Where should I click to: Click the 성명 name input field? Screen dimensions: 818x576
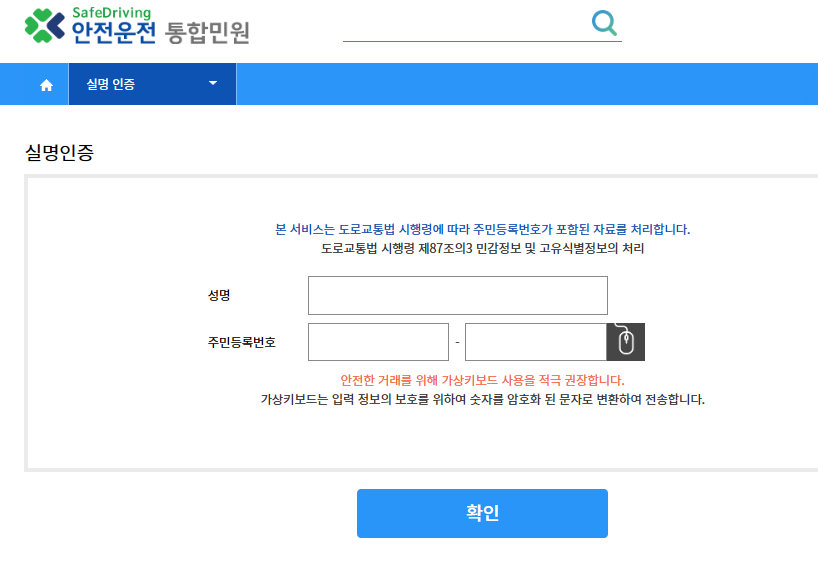point(458,295)
